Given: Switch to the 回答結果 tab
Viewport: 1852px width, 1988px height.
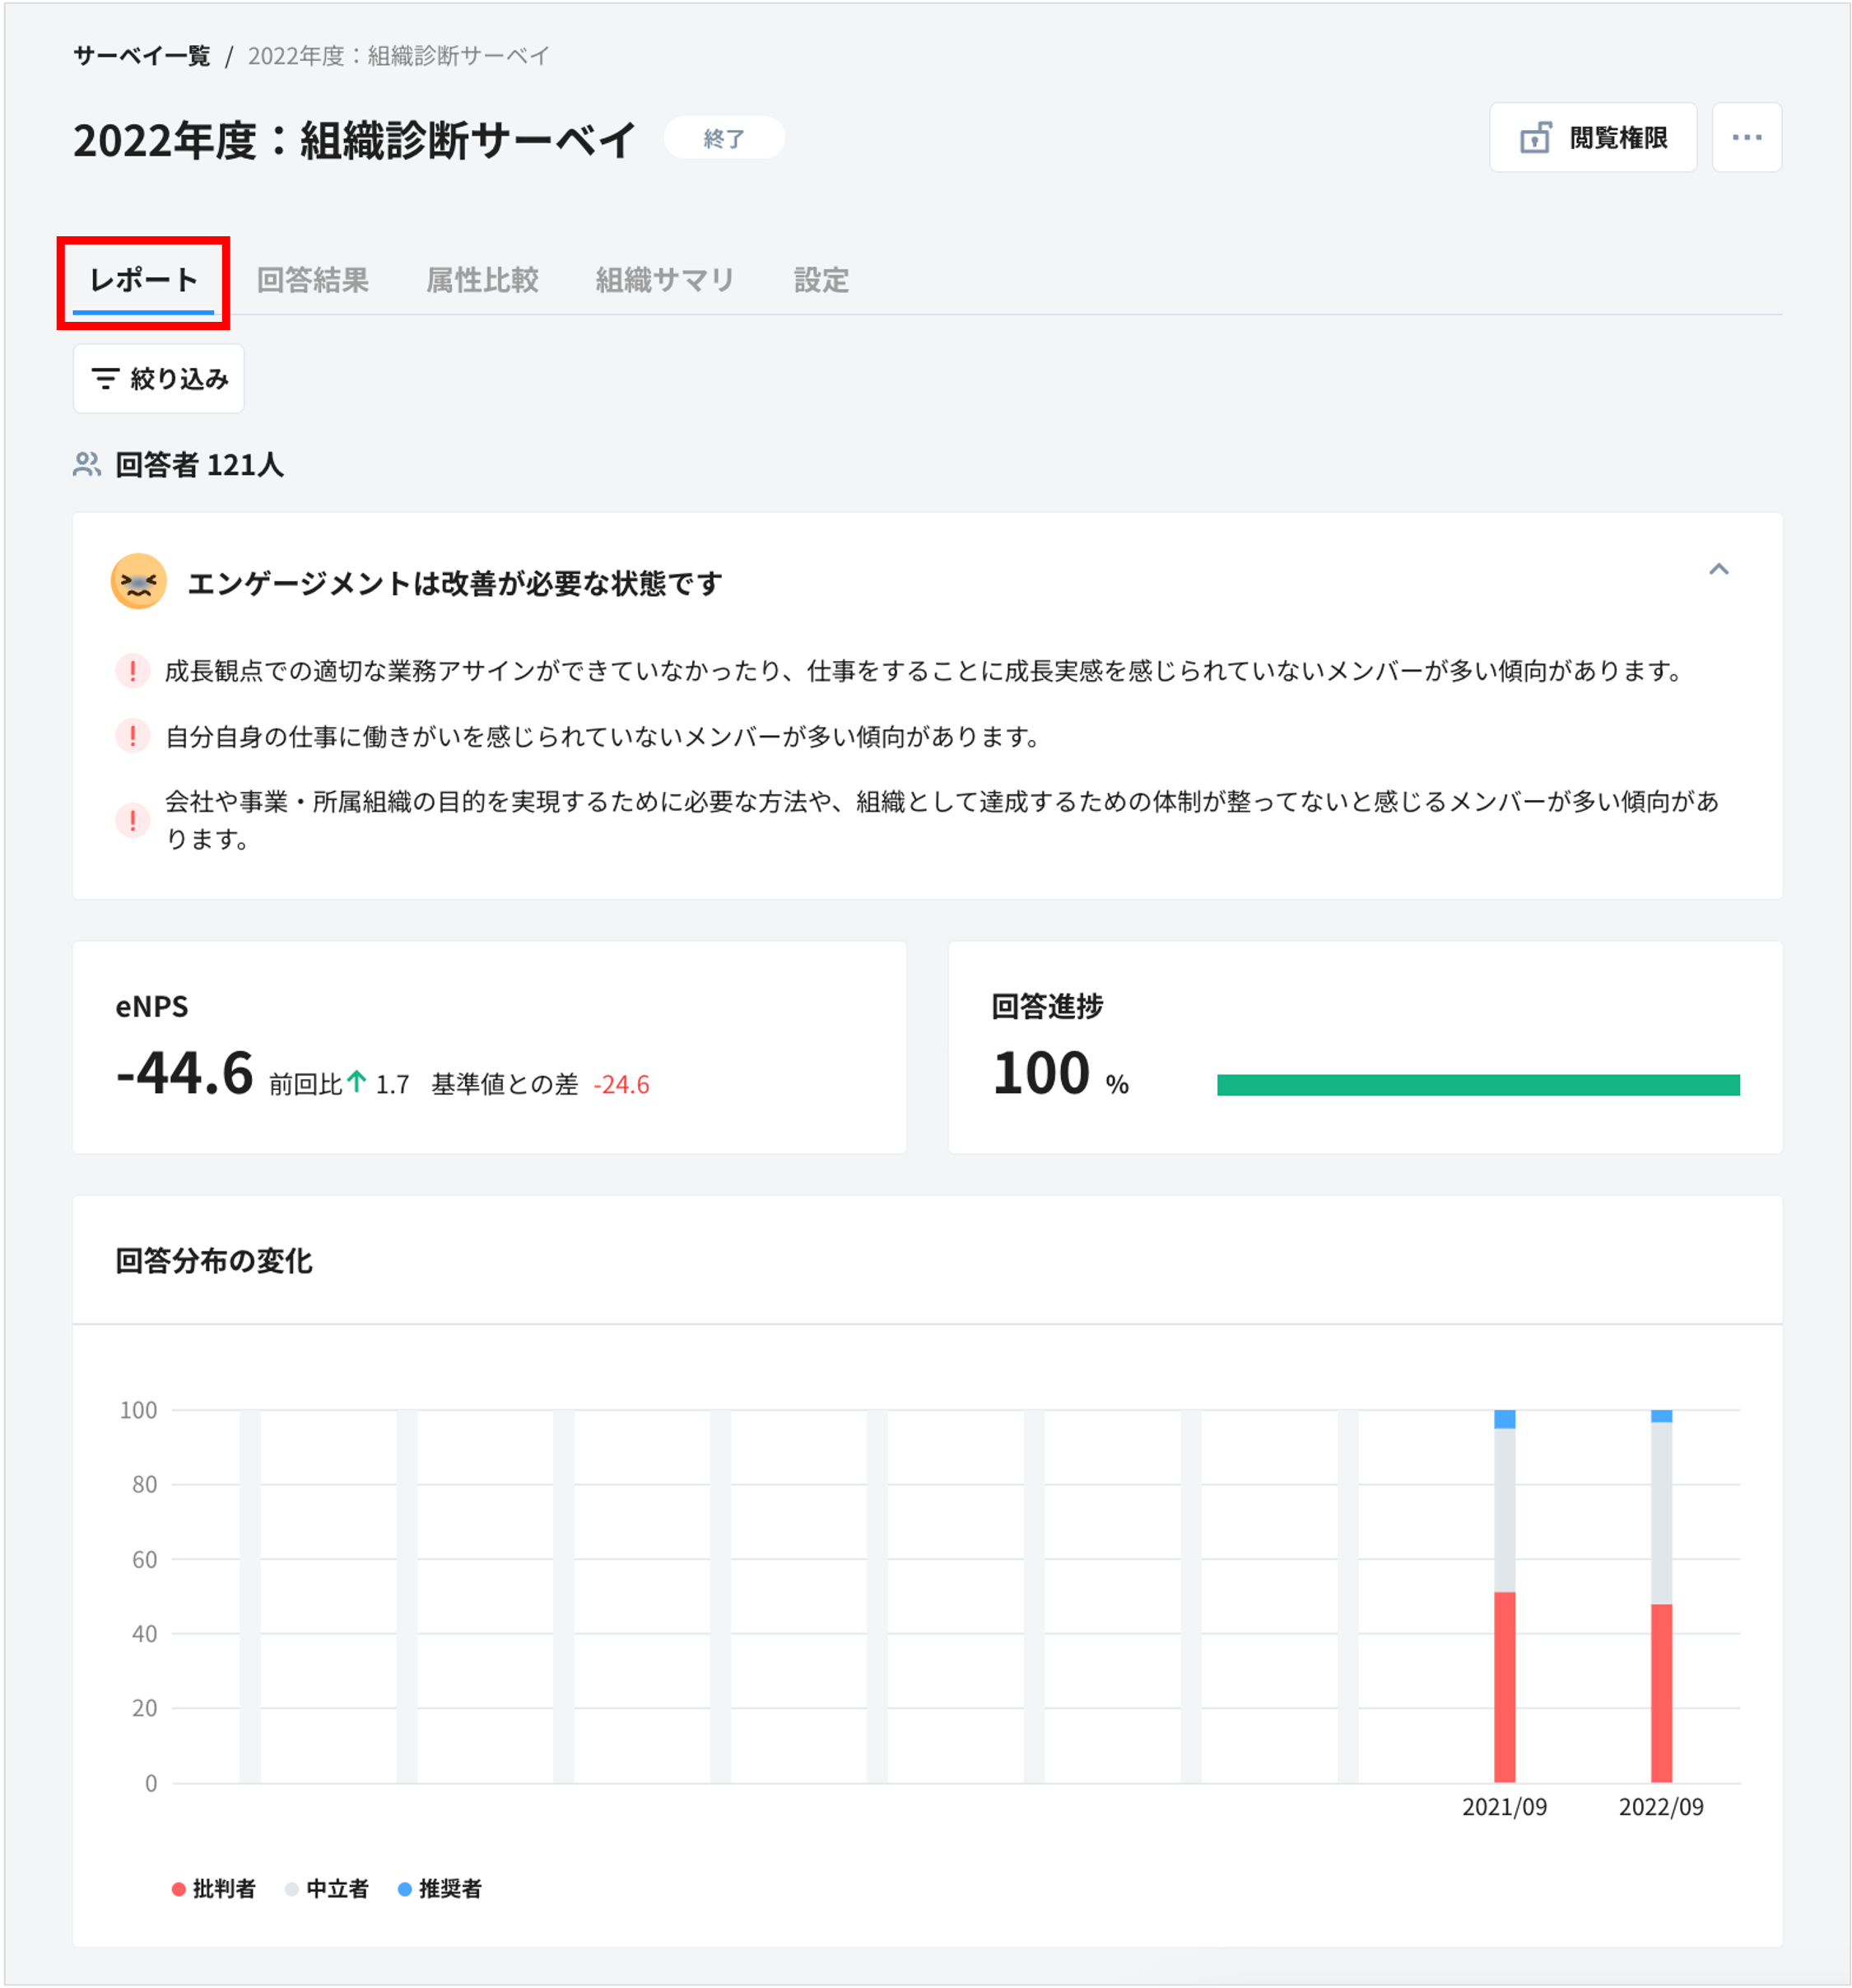Looking at the screenshot, I should (313, 280).
